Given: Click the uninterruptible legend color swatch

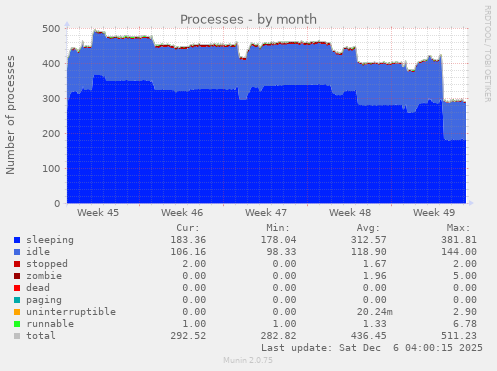Looking at the screenshot, I should [17, 312].
